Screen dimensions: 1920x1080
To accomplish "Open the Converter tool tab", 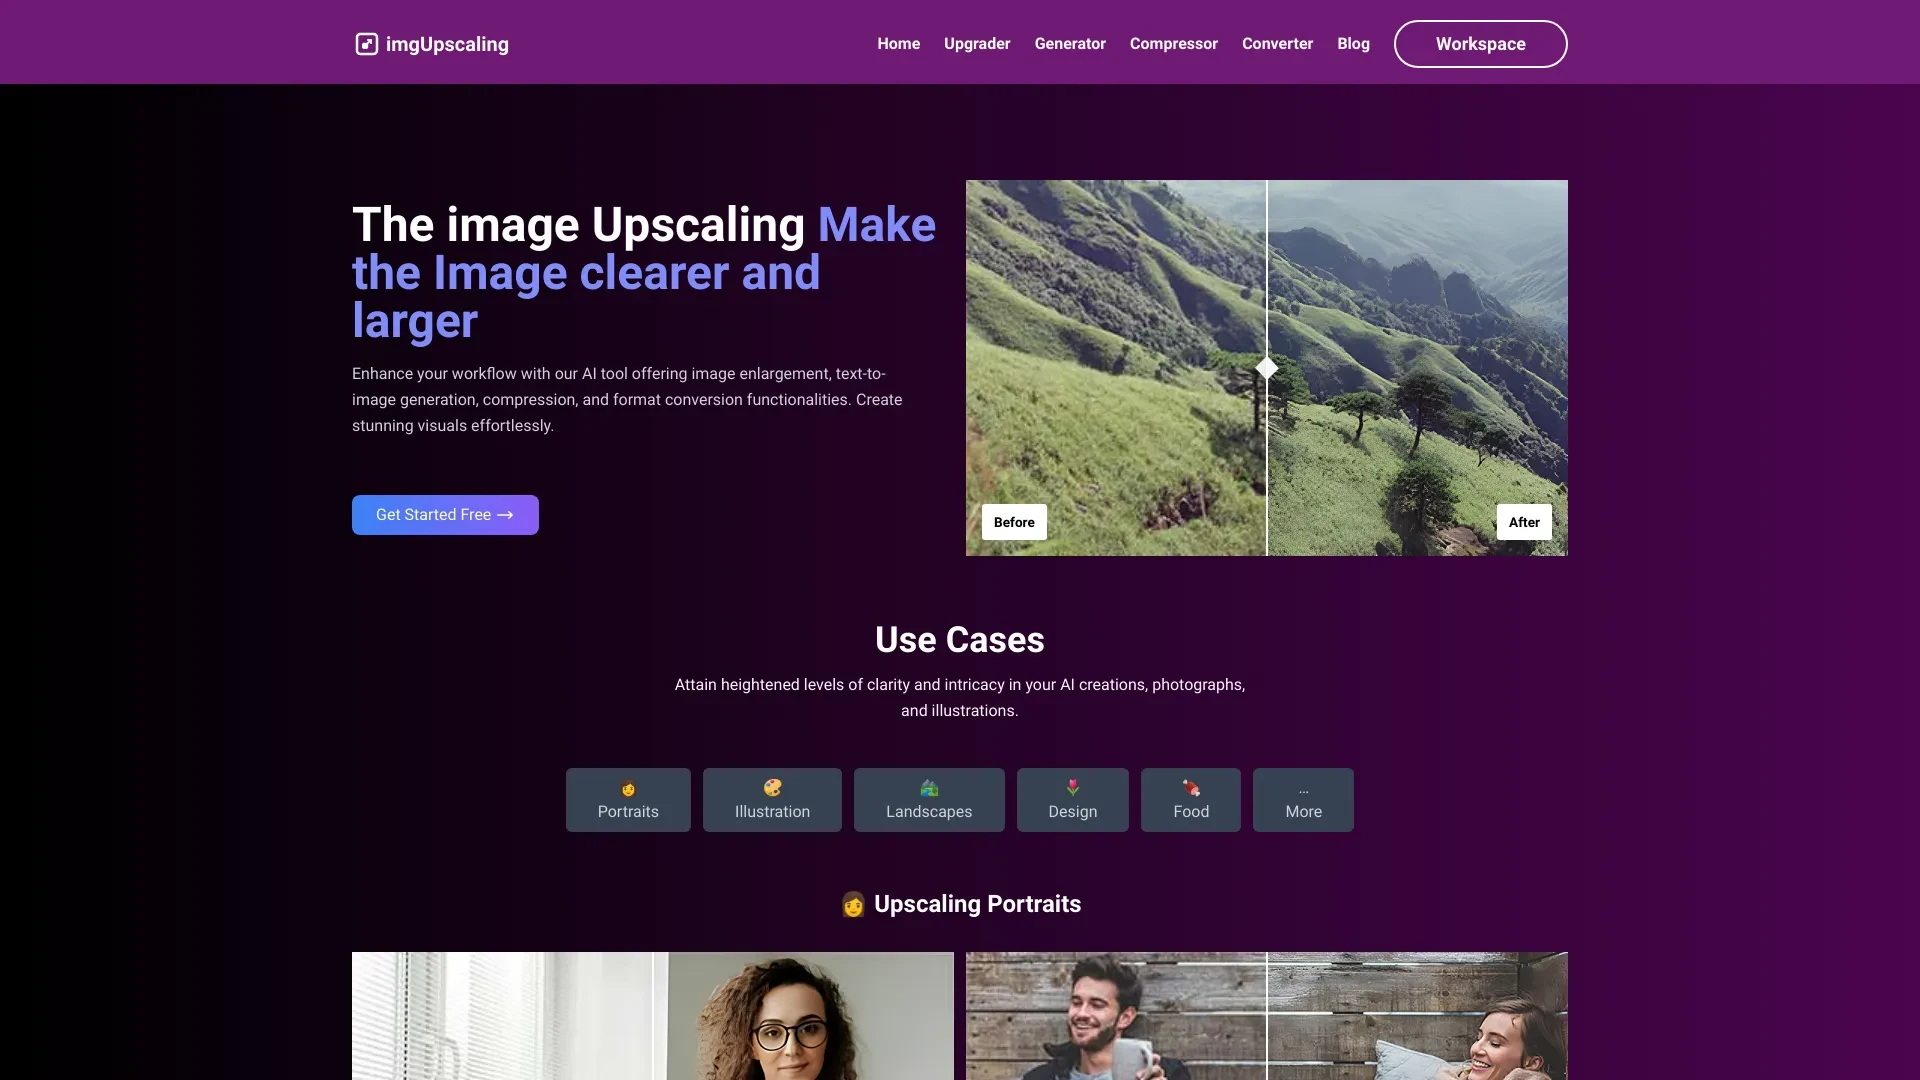I will pos(1276,44).
